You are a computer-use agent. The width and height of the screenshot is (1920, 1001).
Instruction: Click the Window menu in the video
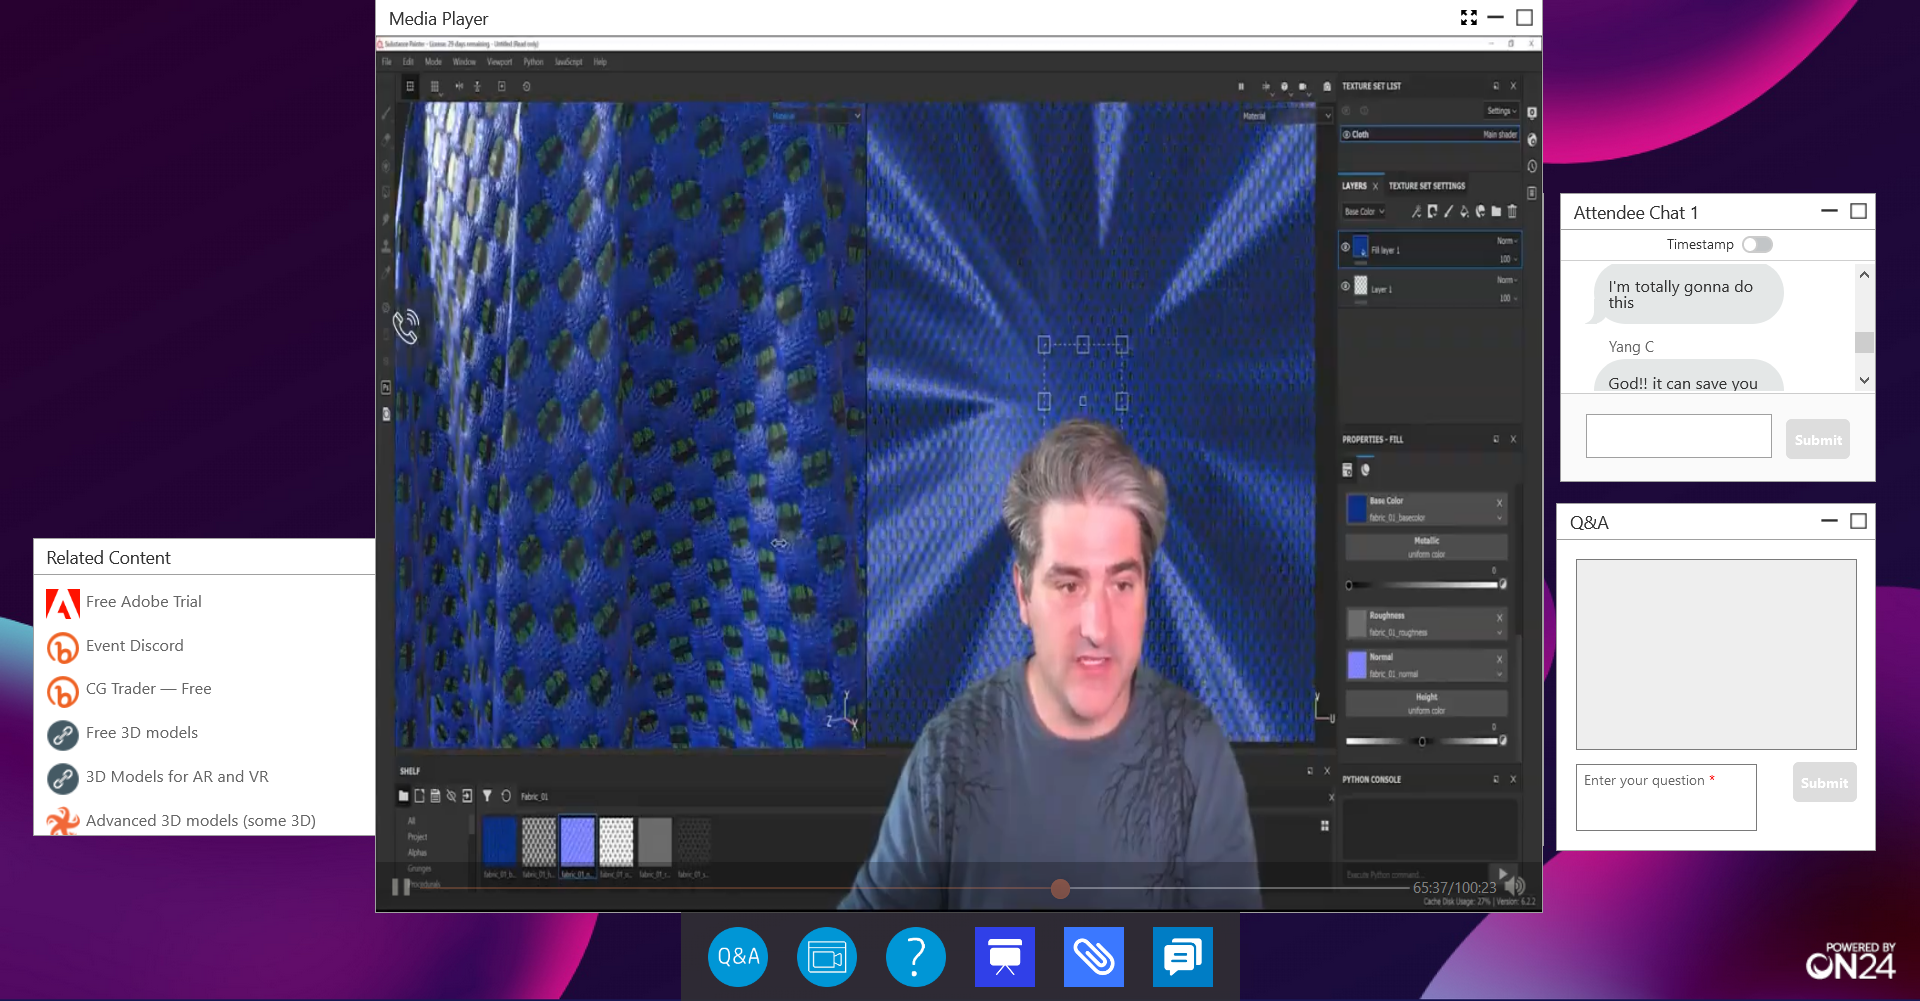click(464, 62)
